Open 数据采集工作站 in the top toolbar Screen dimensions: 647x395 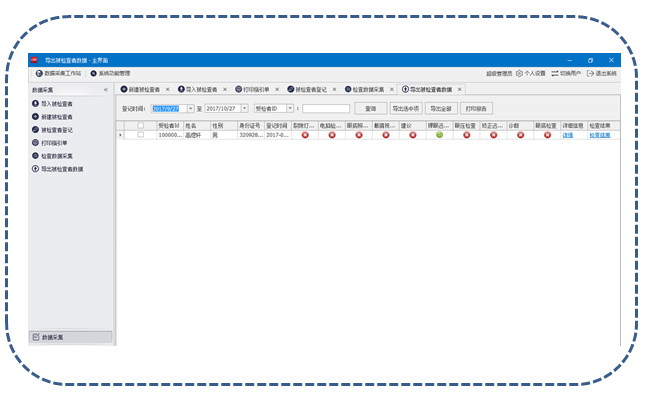pyautogui.click(x=58, y=73)
